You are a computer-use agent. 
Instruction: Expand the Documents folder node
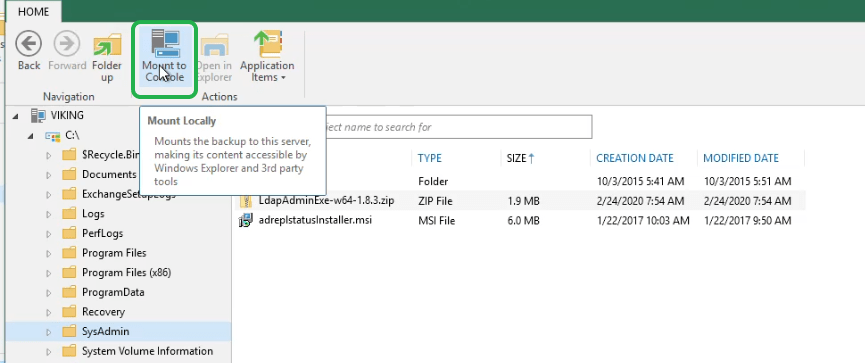[x=49, y=175]
